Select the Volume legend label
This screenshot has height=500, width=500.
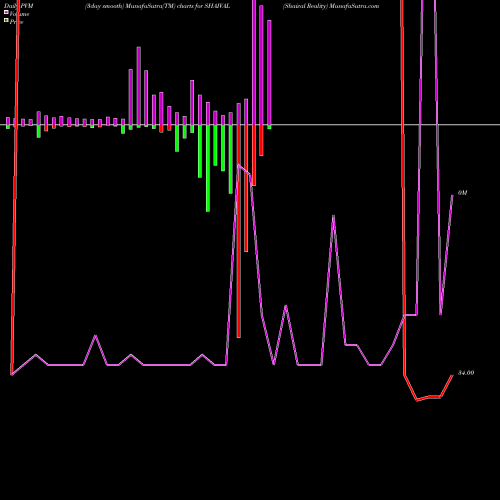click(x=19, y=14)
